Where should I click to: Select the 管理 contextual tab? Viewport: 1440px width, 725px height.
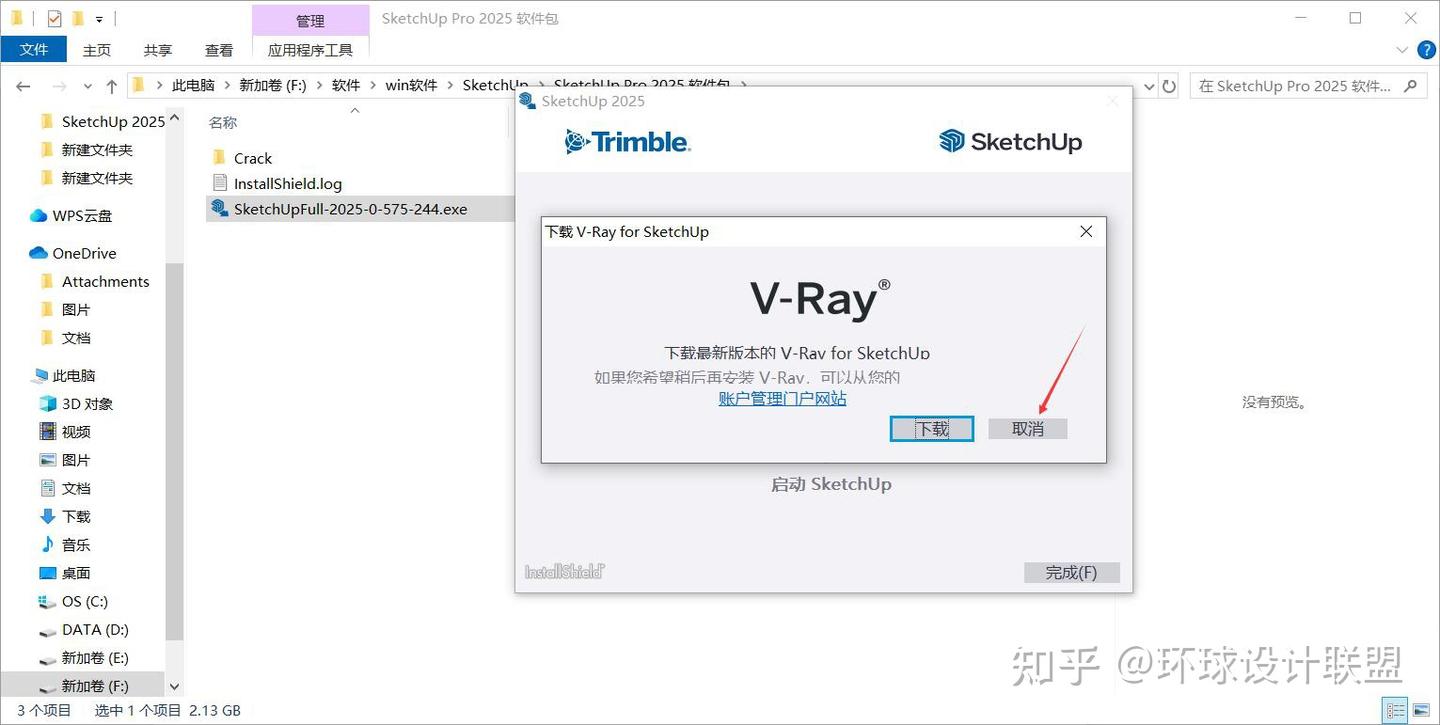coord(310,20)
